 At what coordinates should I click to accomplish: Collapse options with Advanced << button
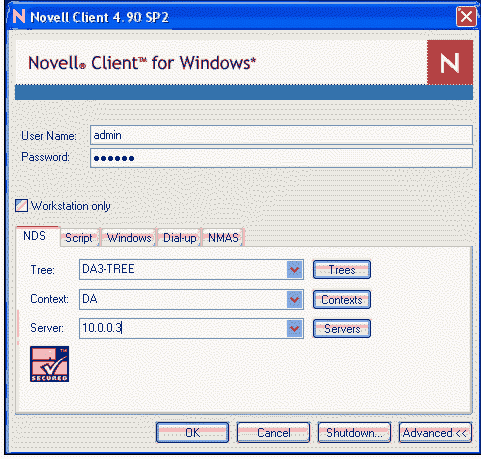point(435,433)
